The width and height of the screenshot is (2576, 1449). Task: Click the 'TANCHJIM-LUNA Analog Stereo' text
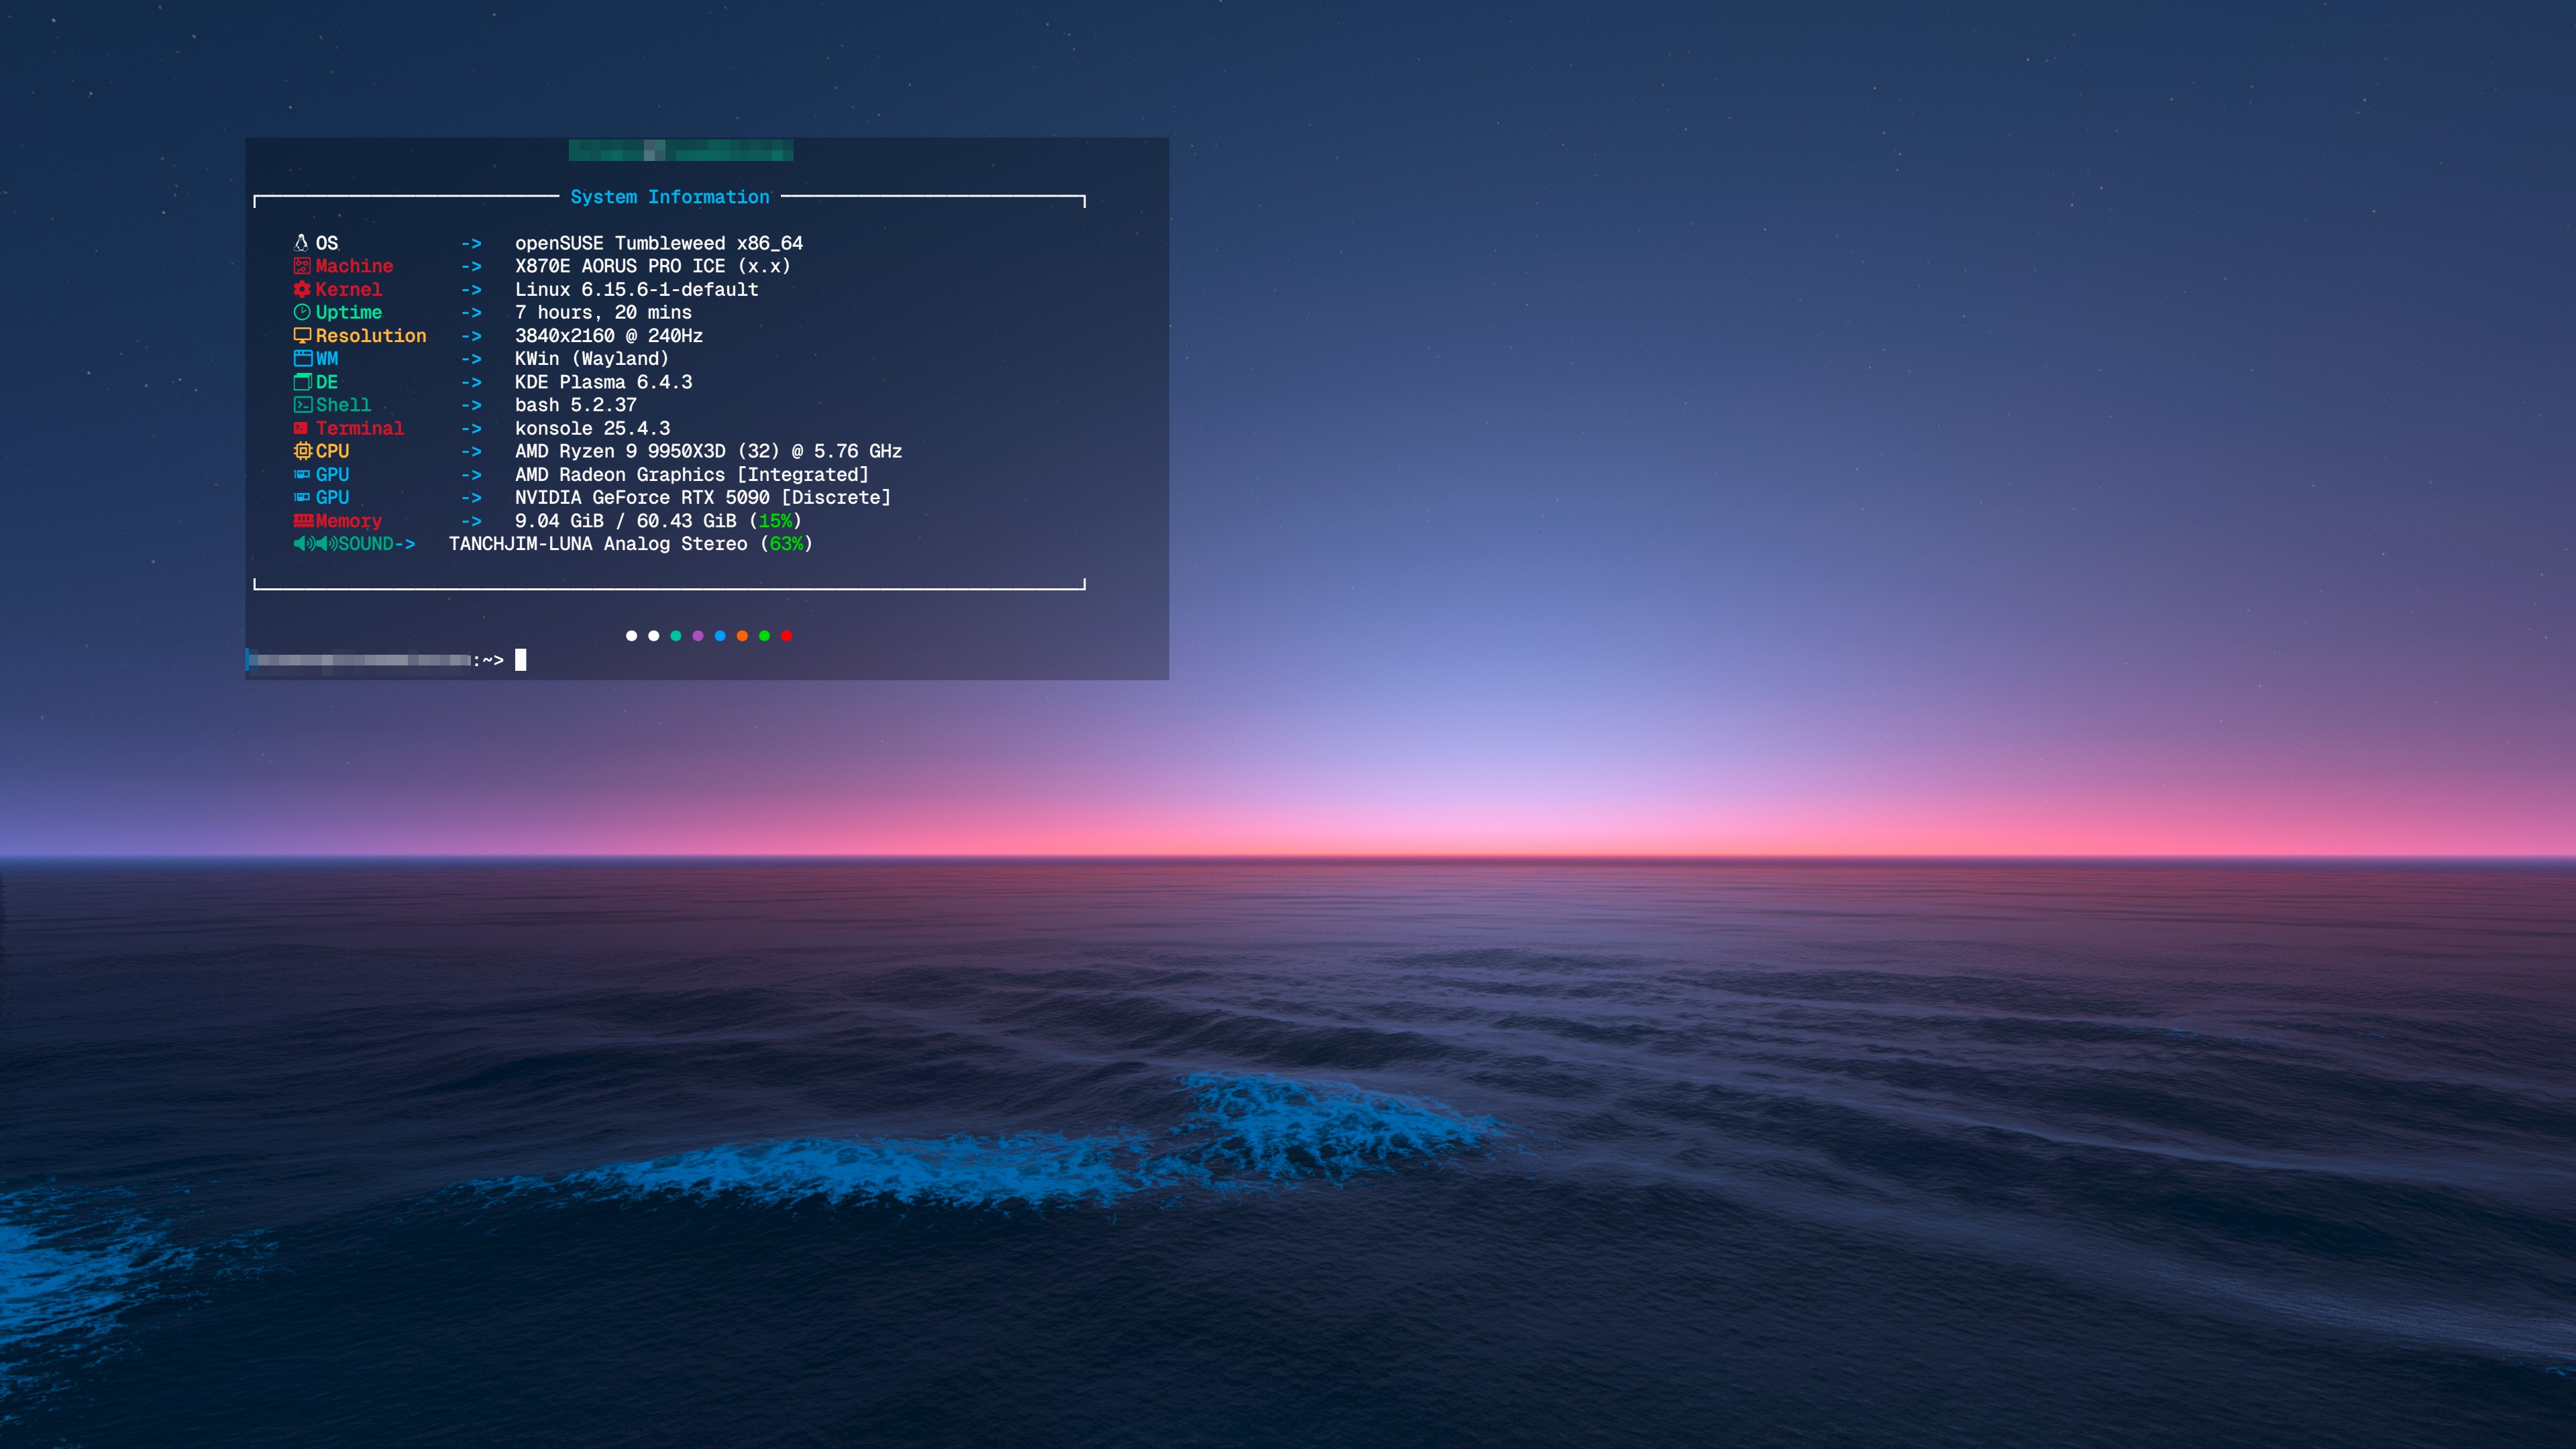(x=598, y=544)
